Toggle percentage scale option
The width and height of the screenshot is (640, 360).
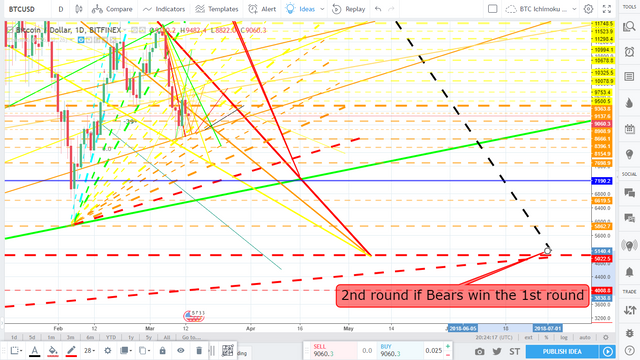[x=546, y=337]
